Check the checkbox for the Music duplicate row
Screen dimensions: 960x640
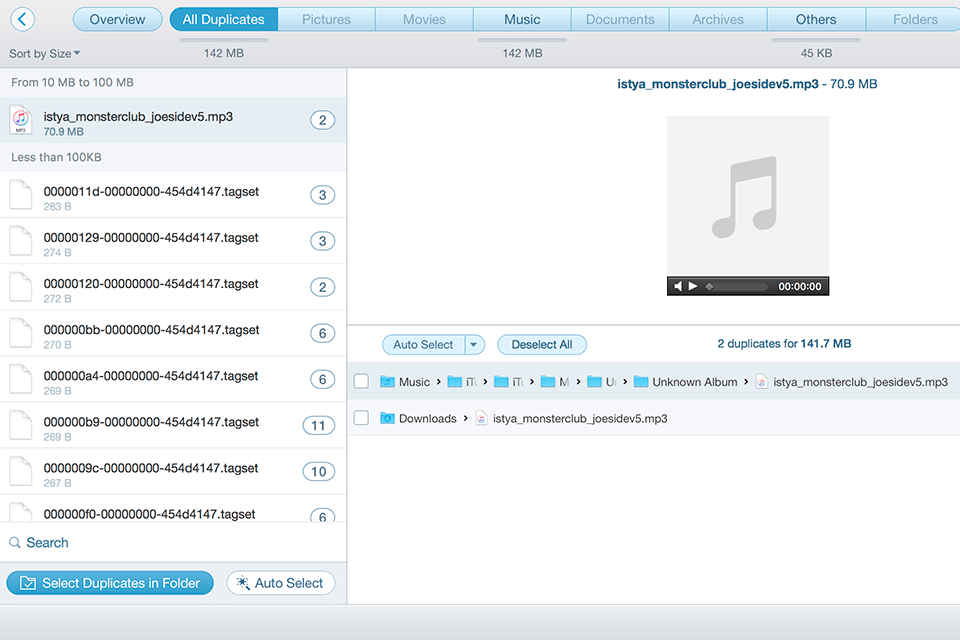click(360, 381)
